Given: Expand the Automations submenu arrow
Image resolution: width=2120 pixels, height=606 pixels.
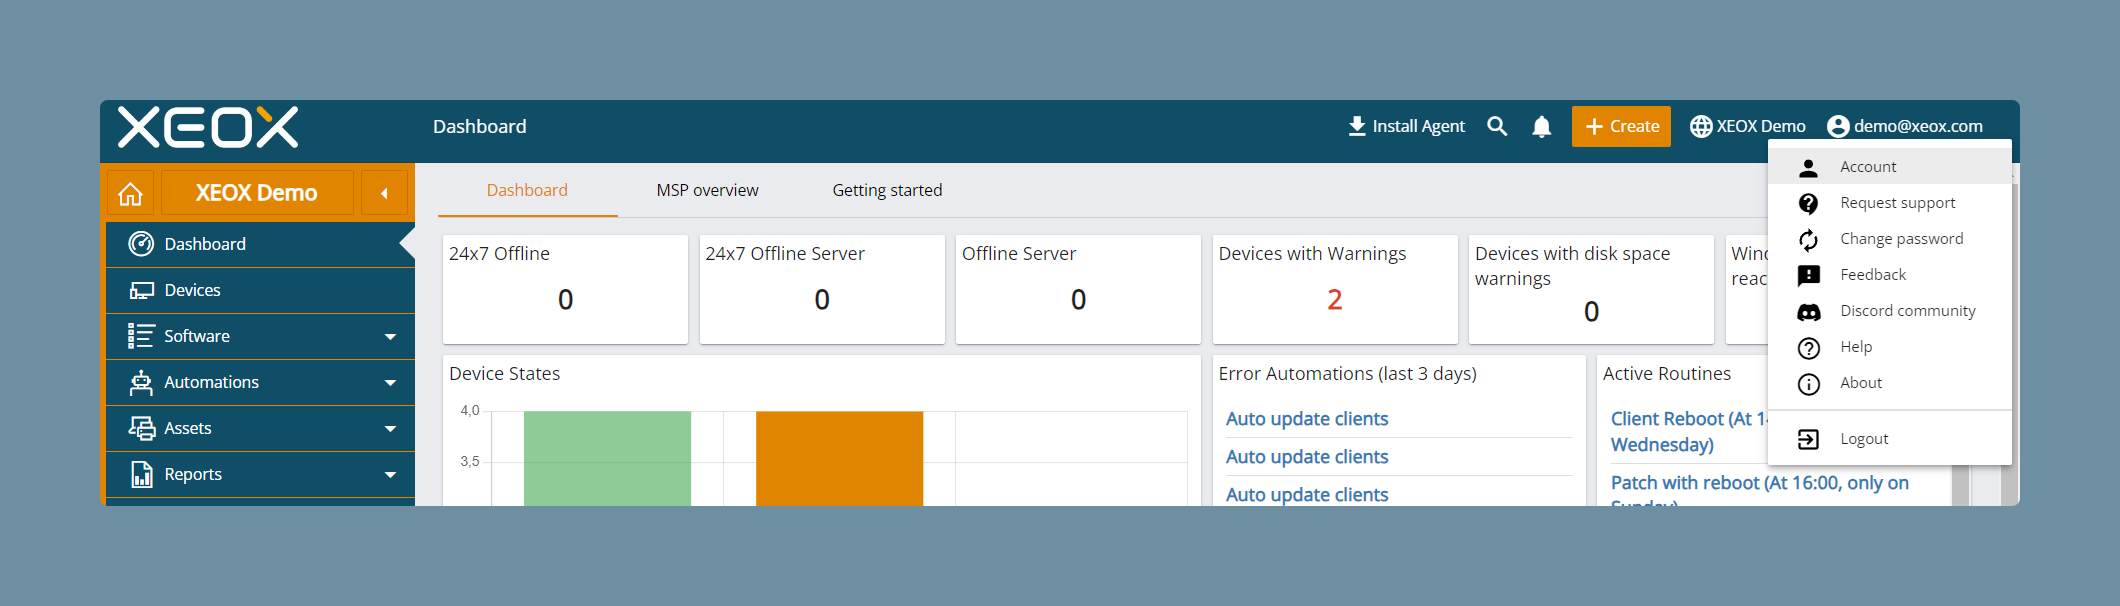Looking at the screenshot, I should (x=390, y=383).
